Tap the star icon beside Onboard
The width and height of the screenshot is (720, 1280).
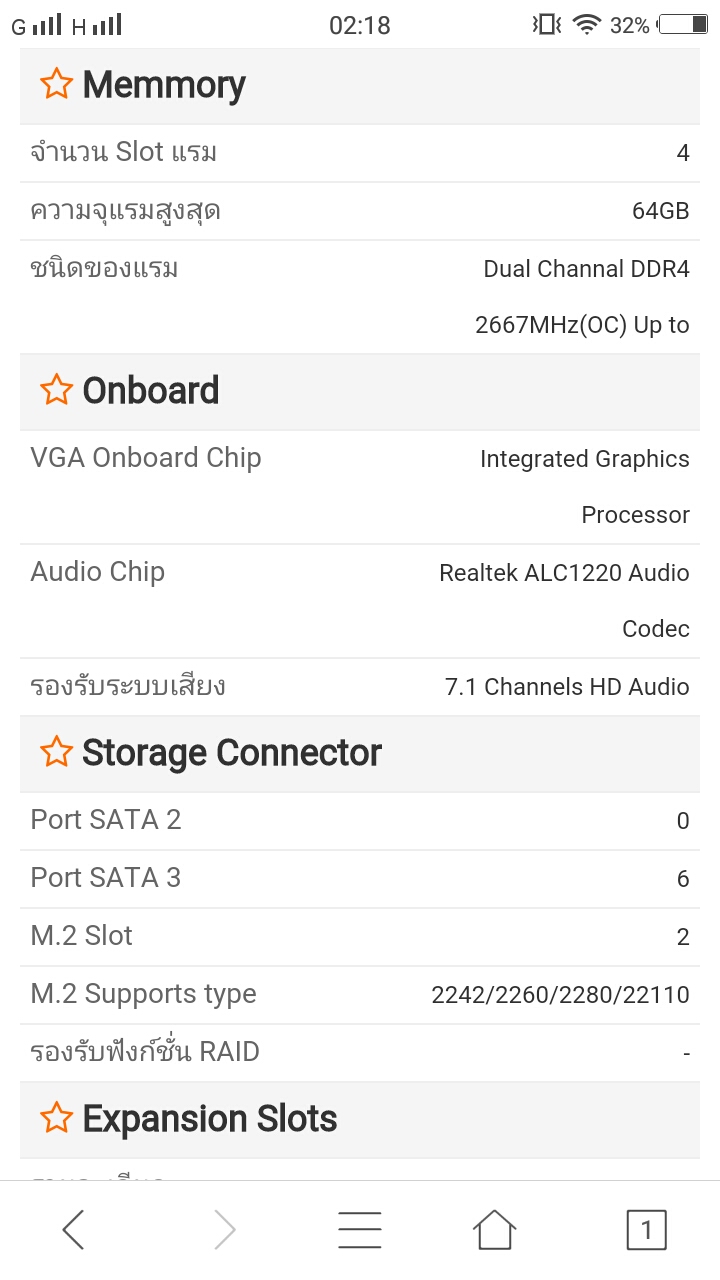[57, 390]
